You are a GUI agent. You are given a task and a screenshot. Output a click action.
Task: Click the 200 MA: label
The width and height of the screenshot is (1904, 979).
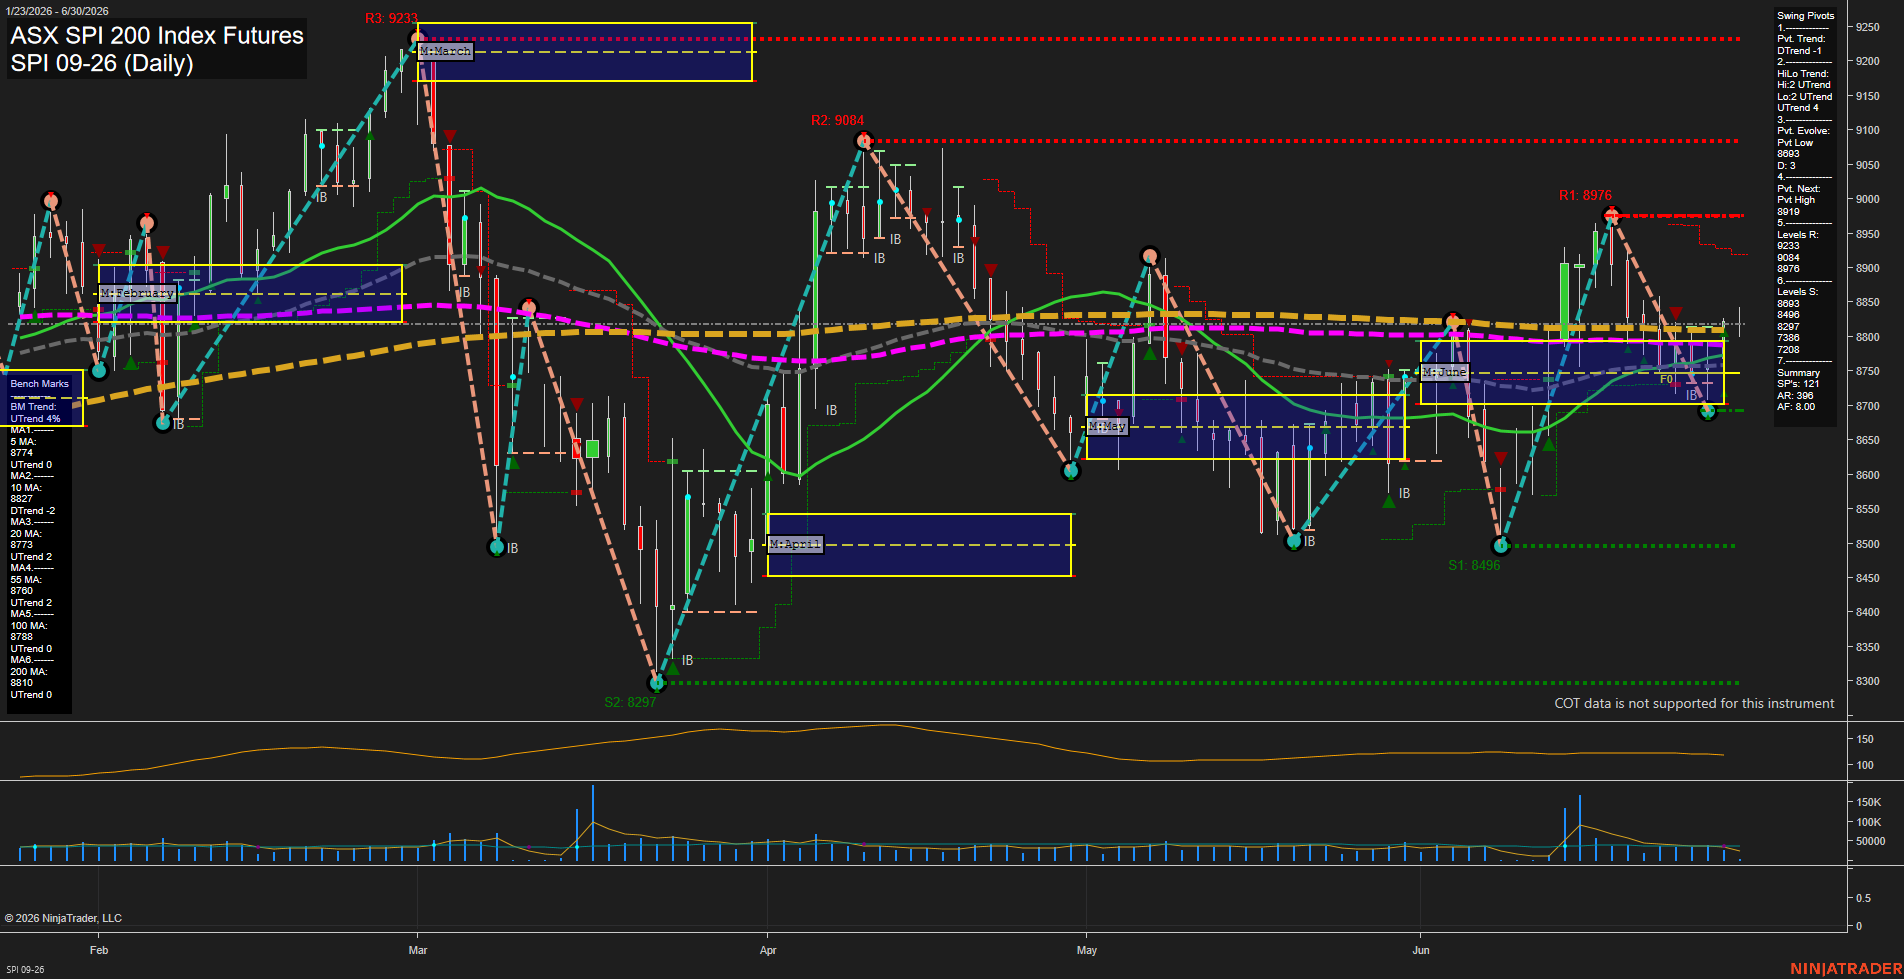pyautogui.click(x=29, y=671)
